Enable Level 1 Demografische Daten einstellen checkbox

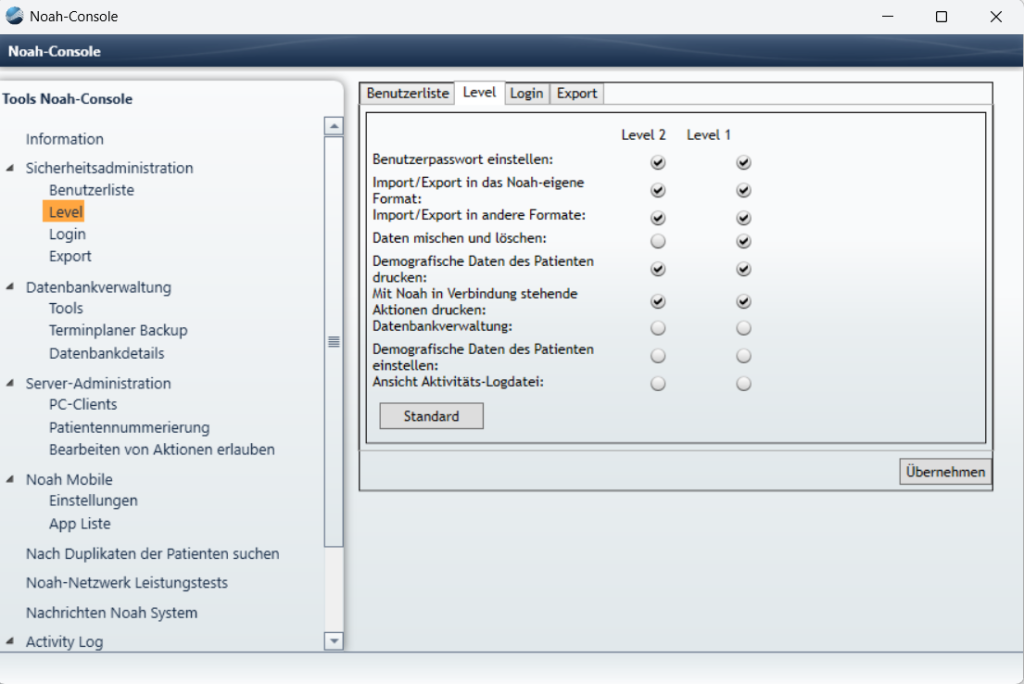[x=743, y=356]
